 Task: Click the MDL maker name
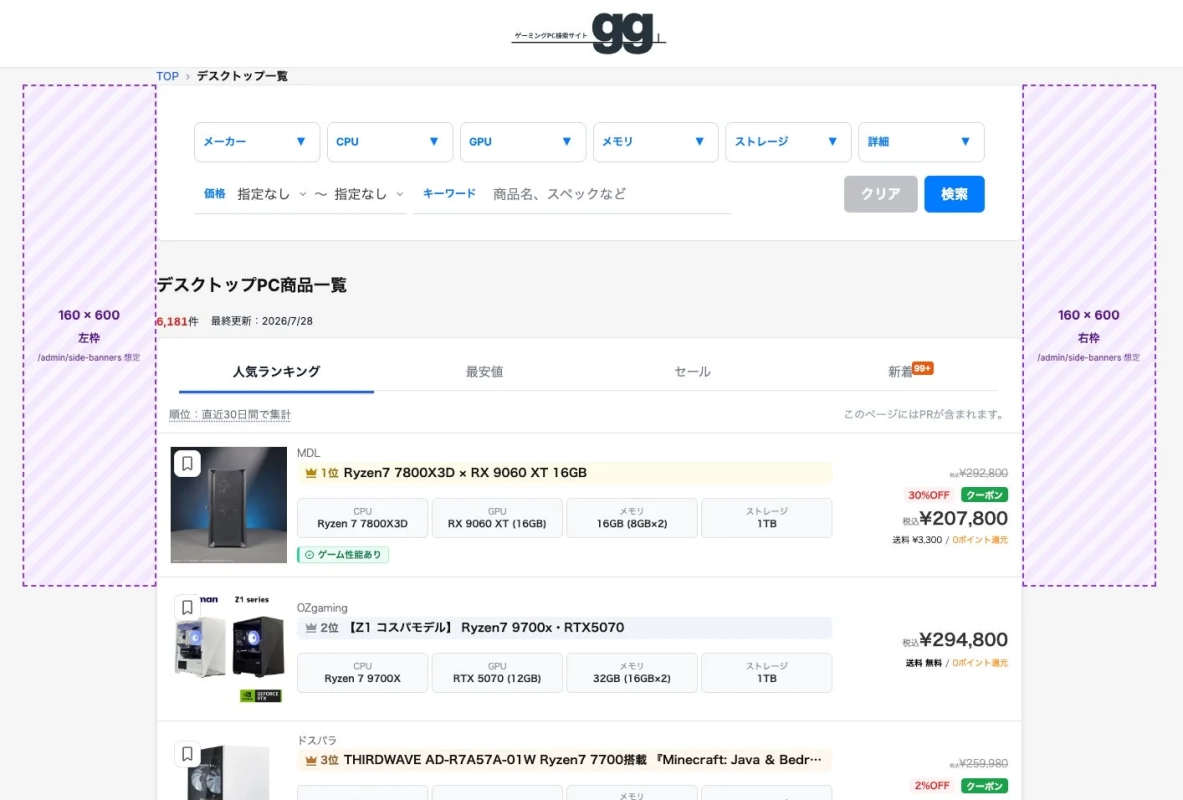(x=309, y=453)
